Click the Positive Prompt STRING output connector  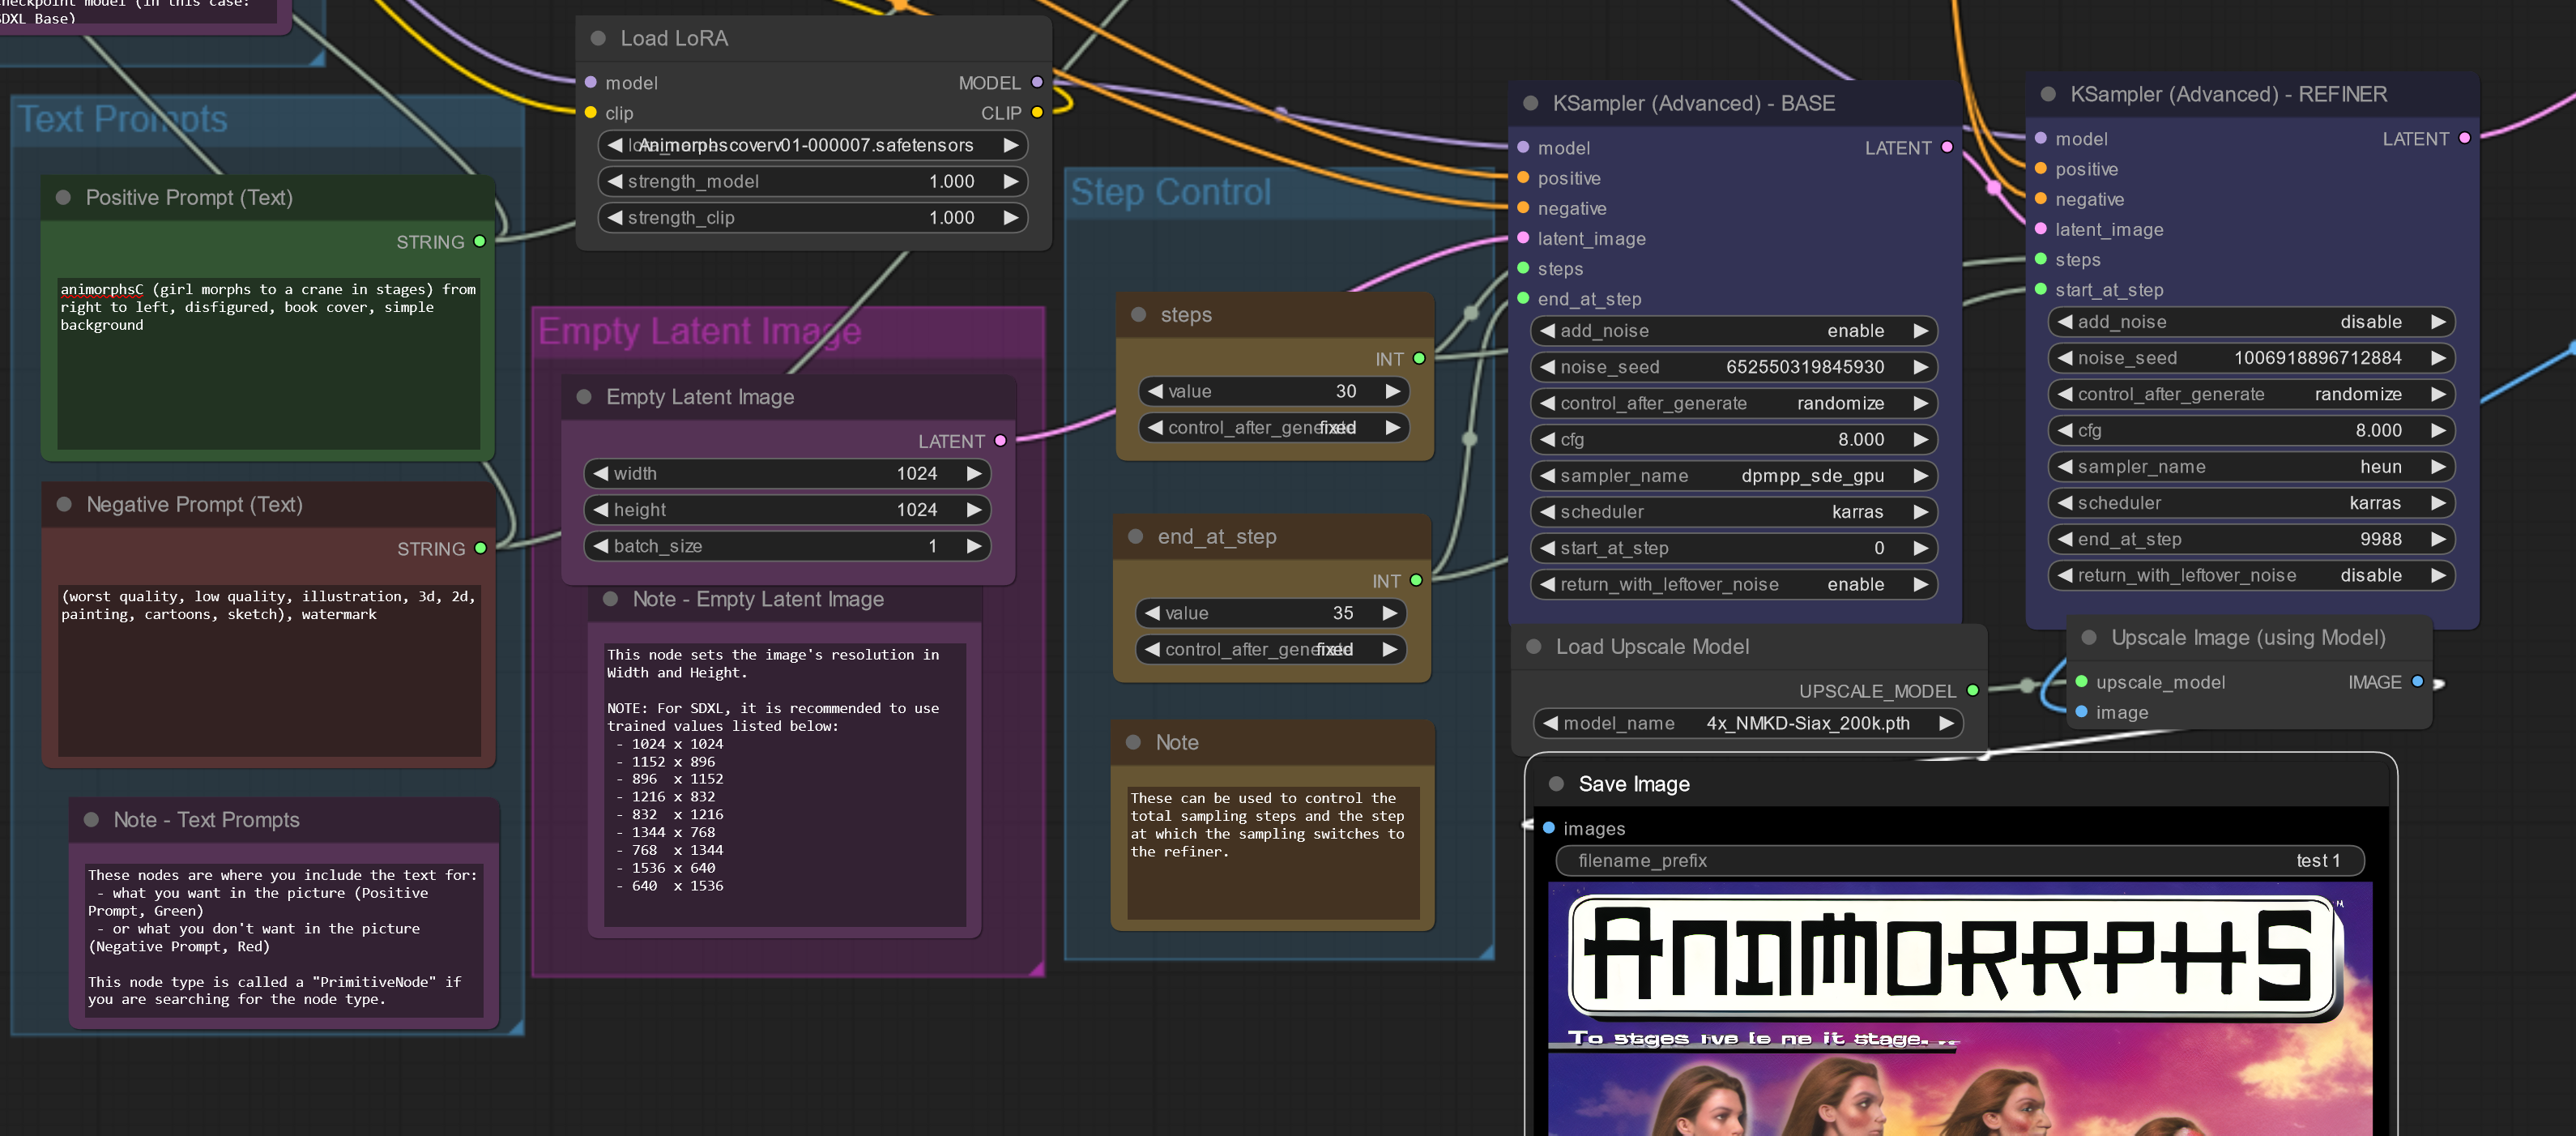tap(480, 242)
